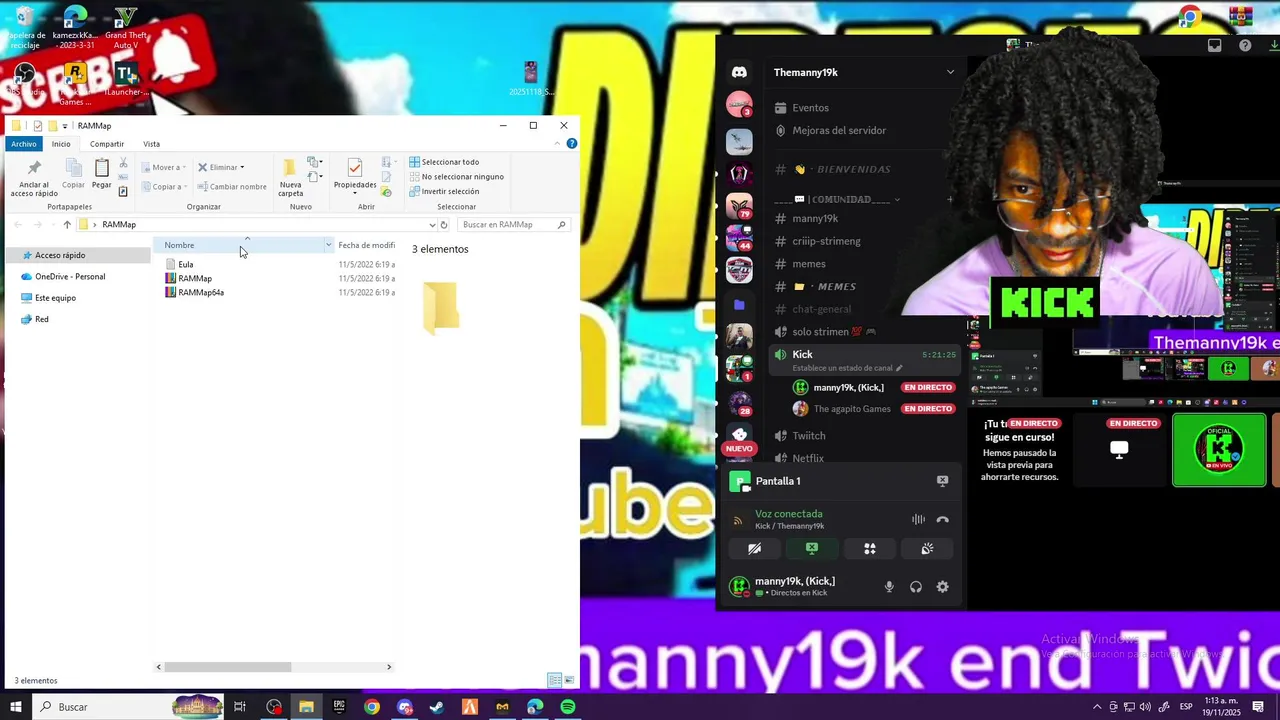Open Propiedades in the ribbon

[355, 176]
